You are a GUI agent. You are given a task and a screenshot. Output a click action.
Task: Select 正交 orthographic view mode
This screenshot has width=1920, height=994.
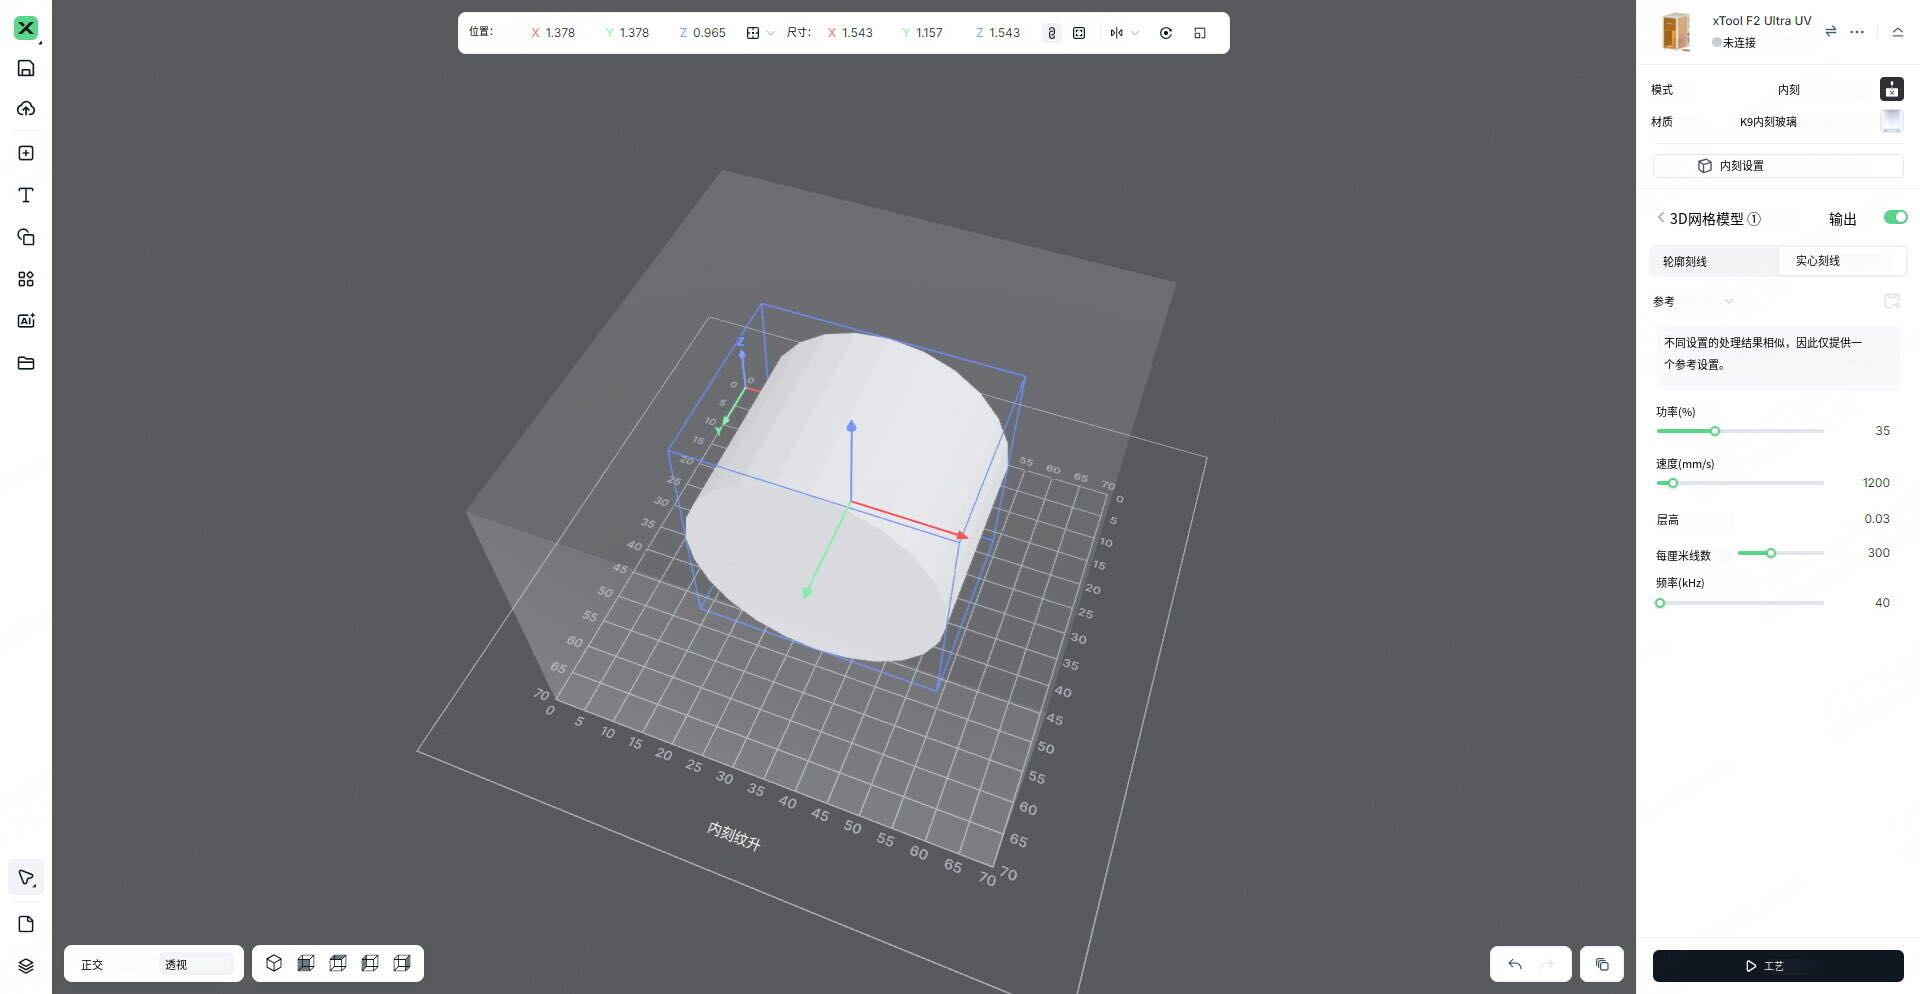(92, 964)
